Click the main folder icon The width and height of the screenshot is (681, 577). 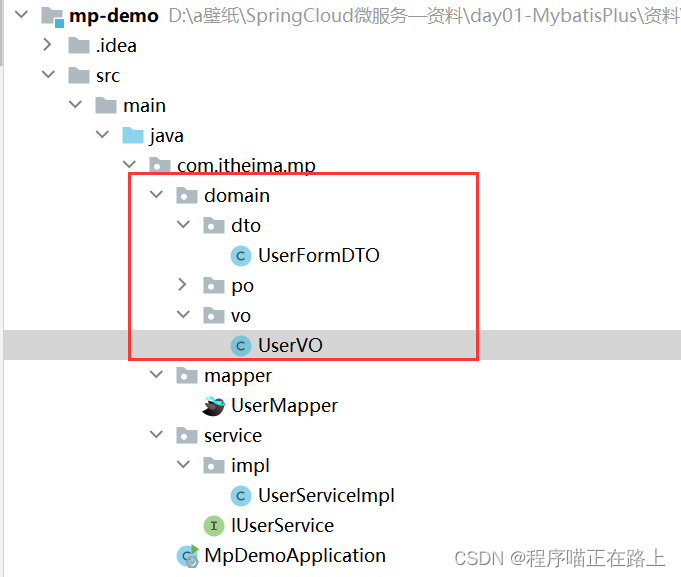(106, 105)
